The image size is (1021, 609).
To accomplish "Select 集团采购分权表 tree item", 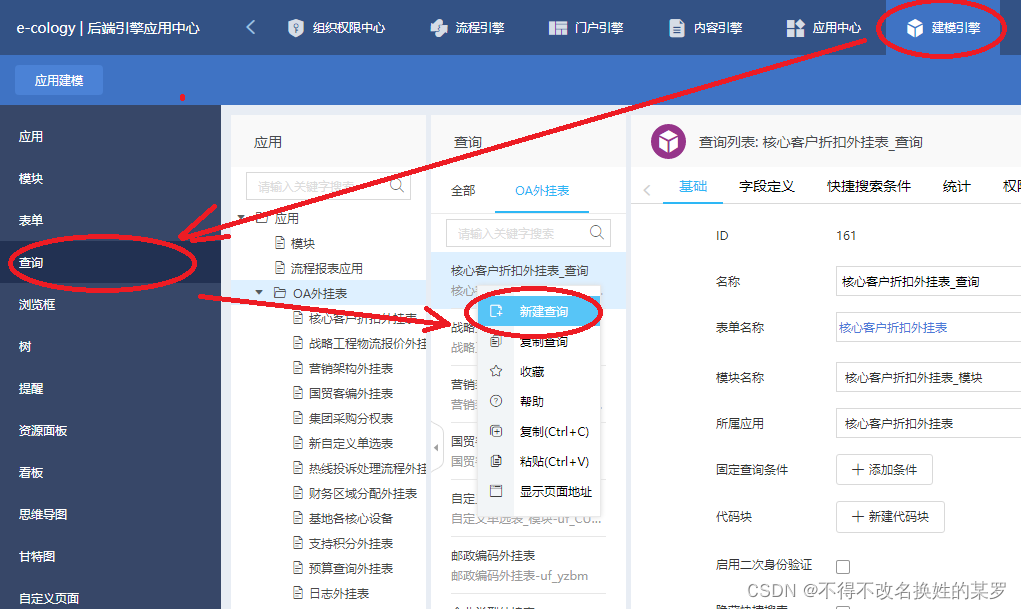I will tap(343, 418).
